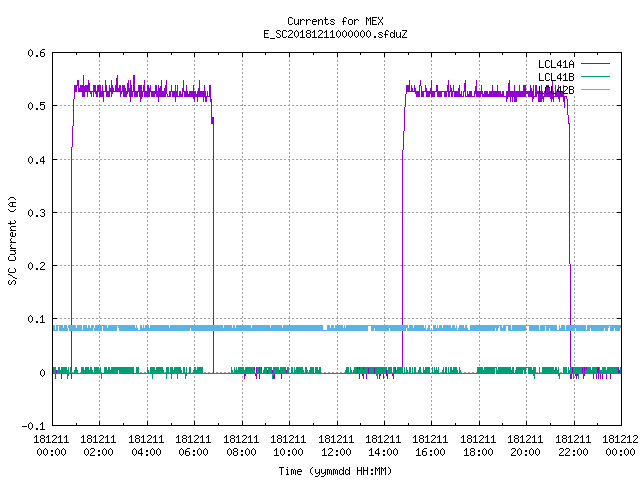Click the y-axis tick value 0.1

tap(36, 319)
